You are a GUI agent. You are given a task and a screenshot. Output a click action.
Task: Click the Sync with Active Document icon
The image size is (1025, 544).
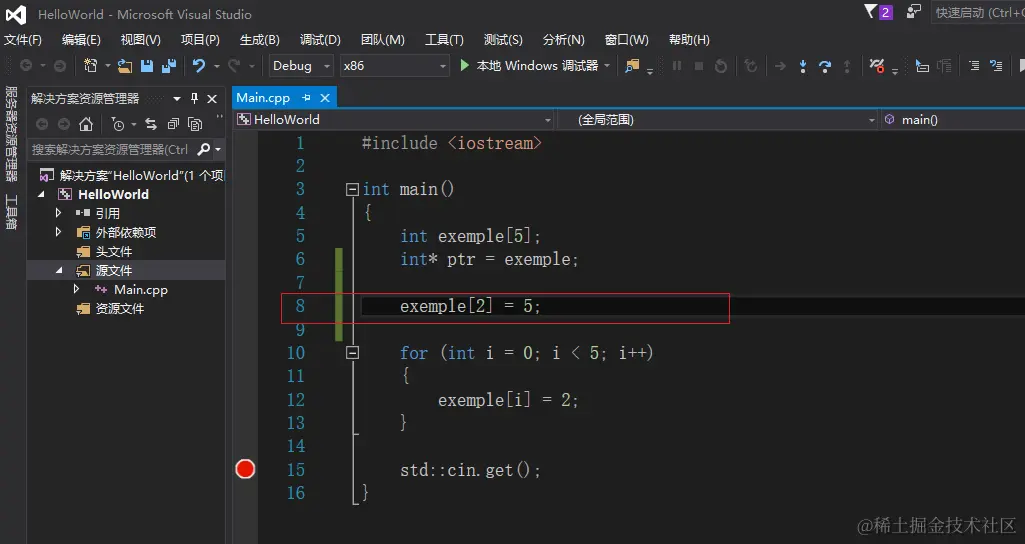tap(151, 124)
